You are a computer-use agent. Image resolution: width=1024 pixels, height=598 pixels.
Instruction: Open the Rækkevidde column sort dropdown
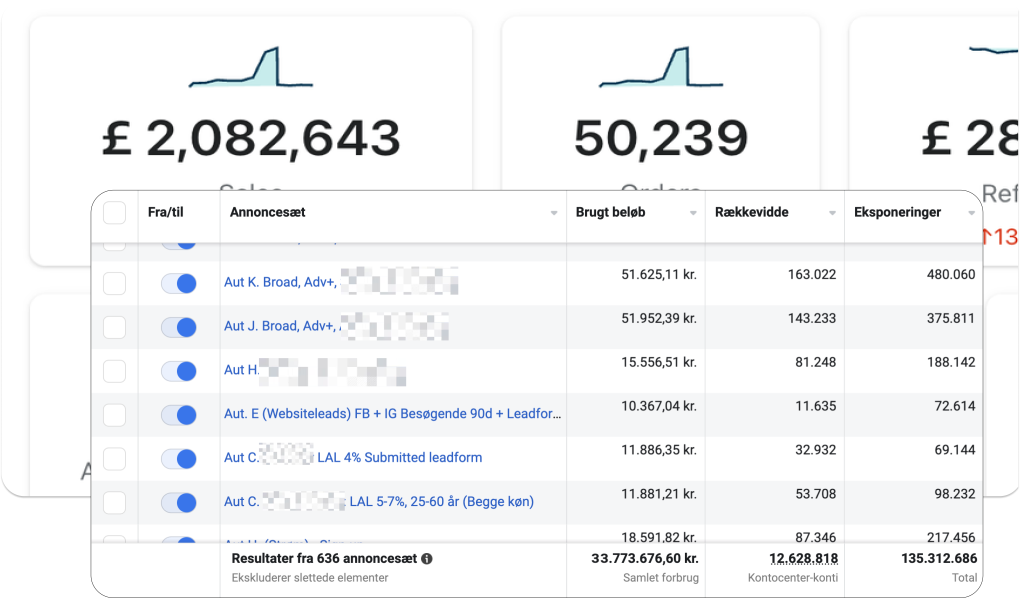(x=831, y=213)
